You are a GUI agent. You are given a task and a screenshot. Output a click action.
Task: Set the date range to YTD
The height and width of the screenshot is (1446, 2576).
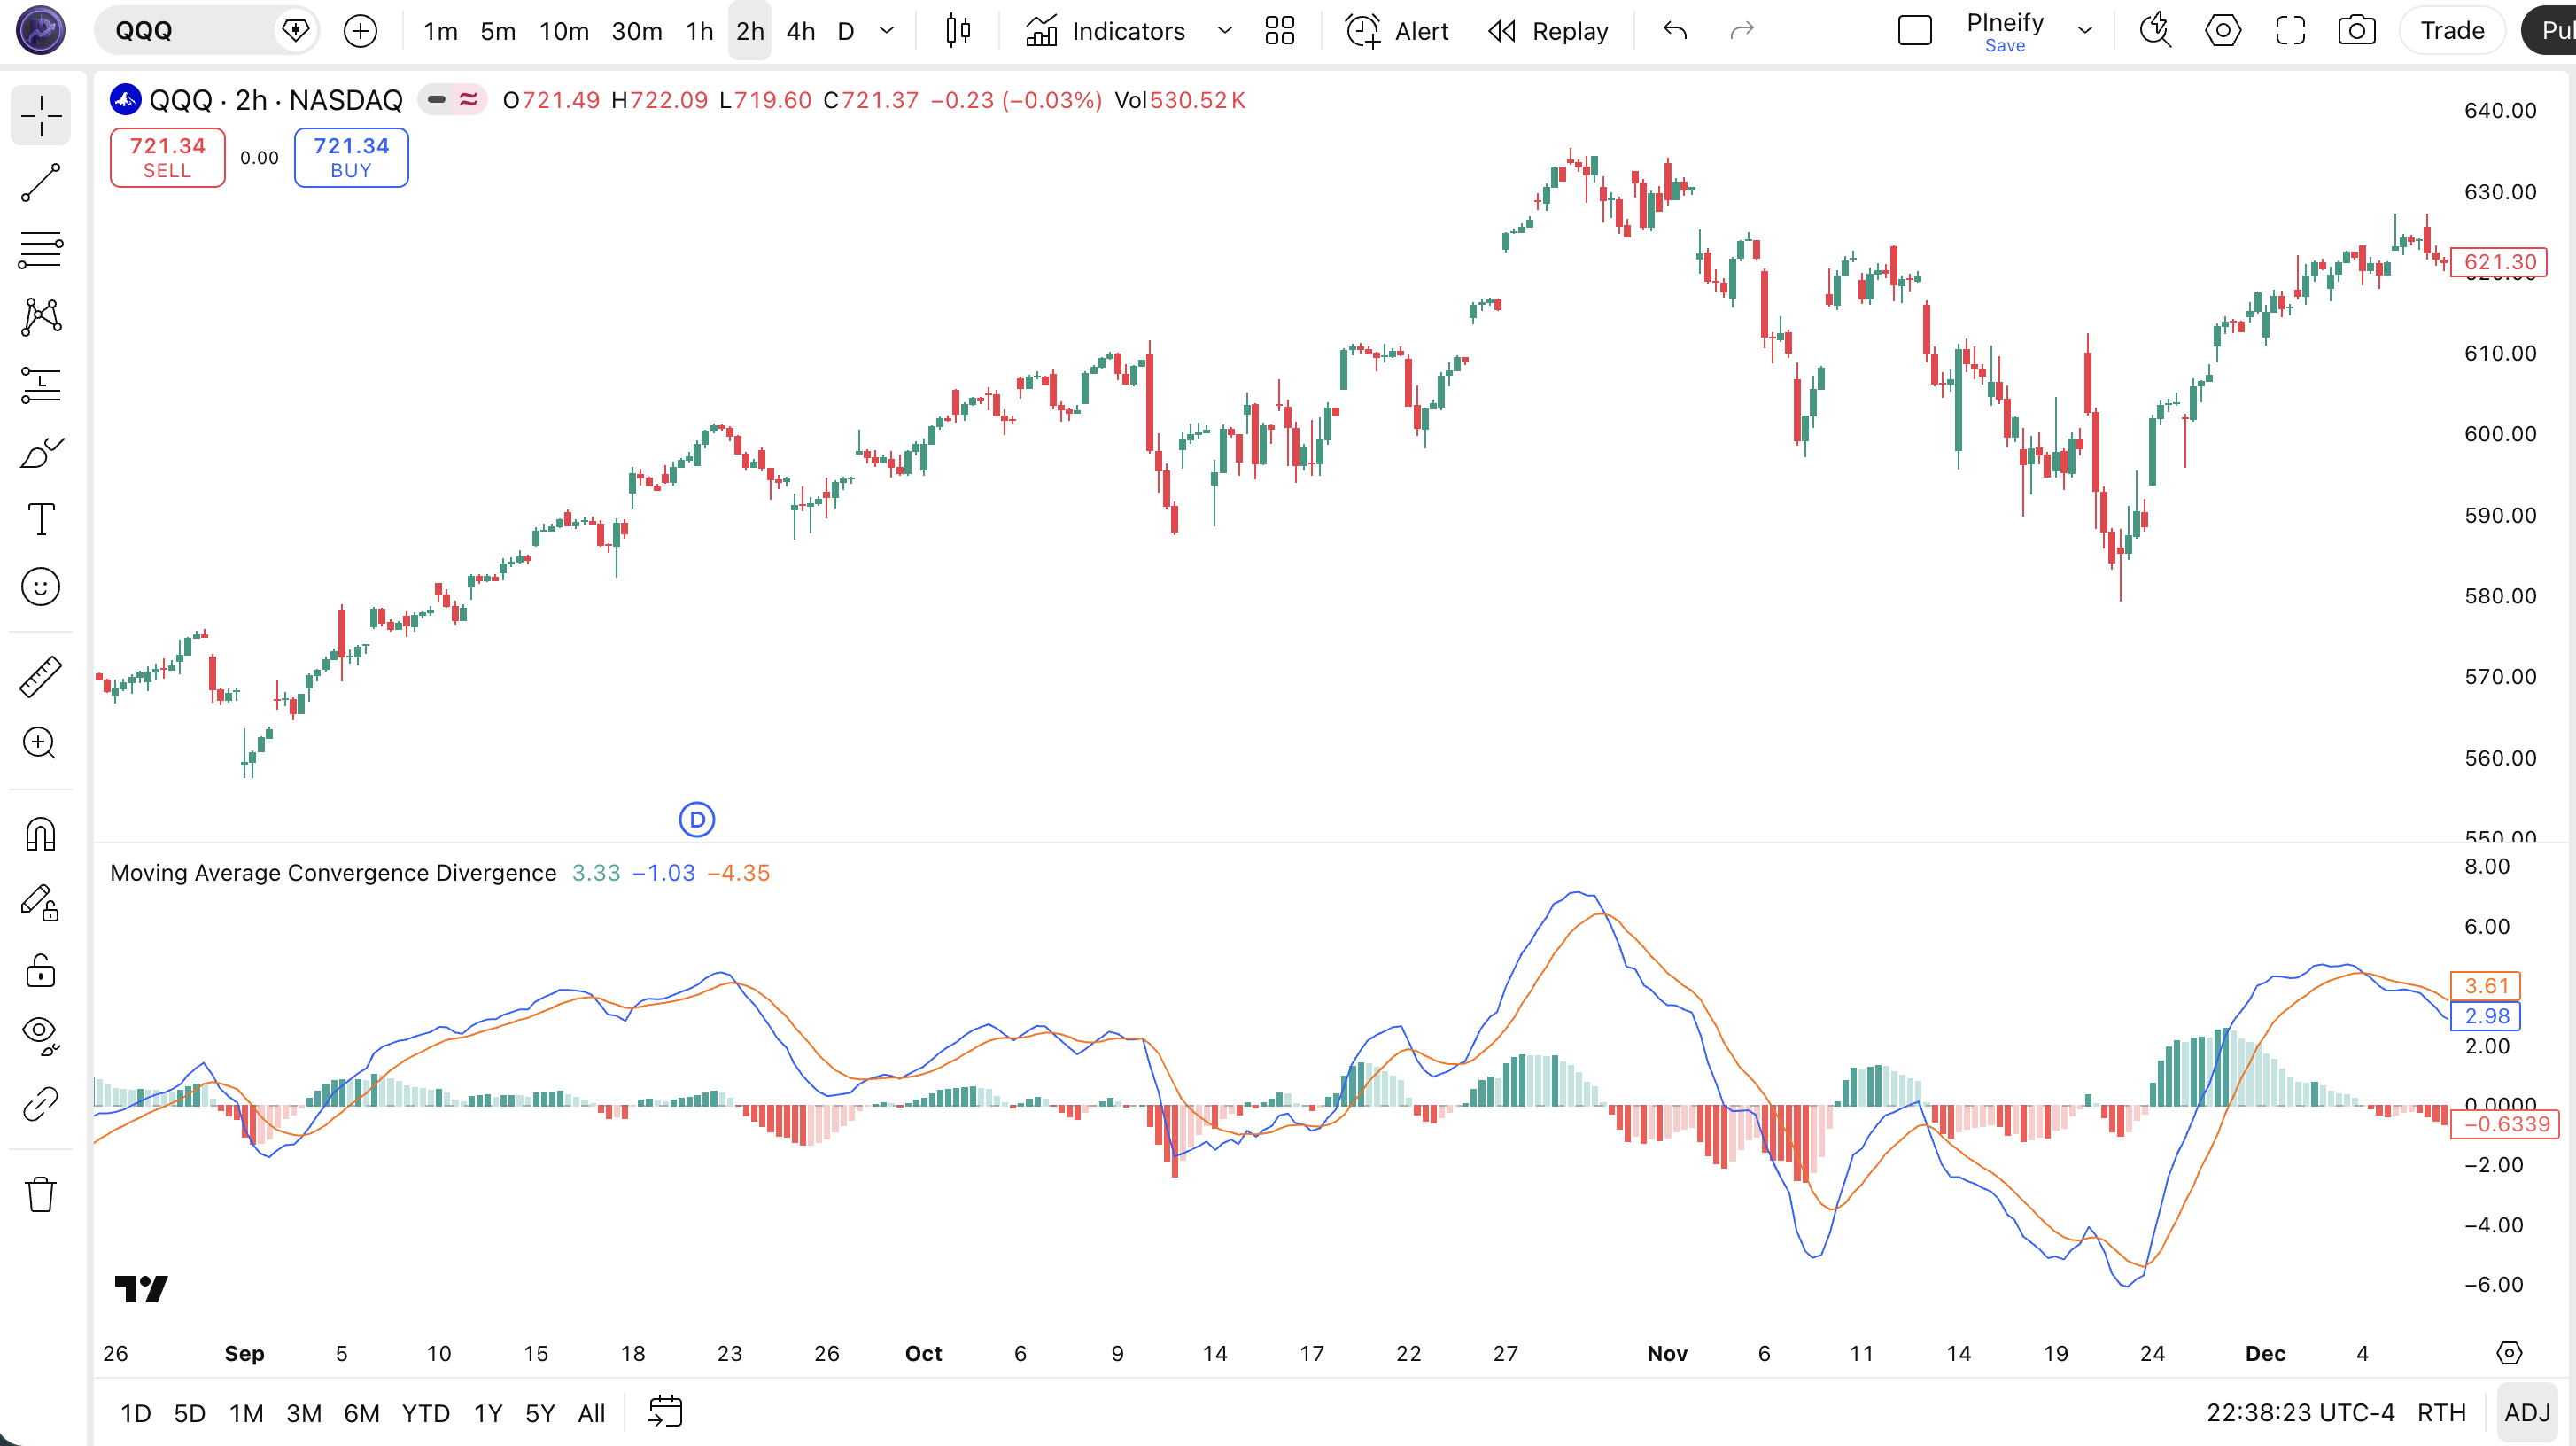coord(426,1413)
